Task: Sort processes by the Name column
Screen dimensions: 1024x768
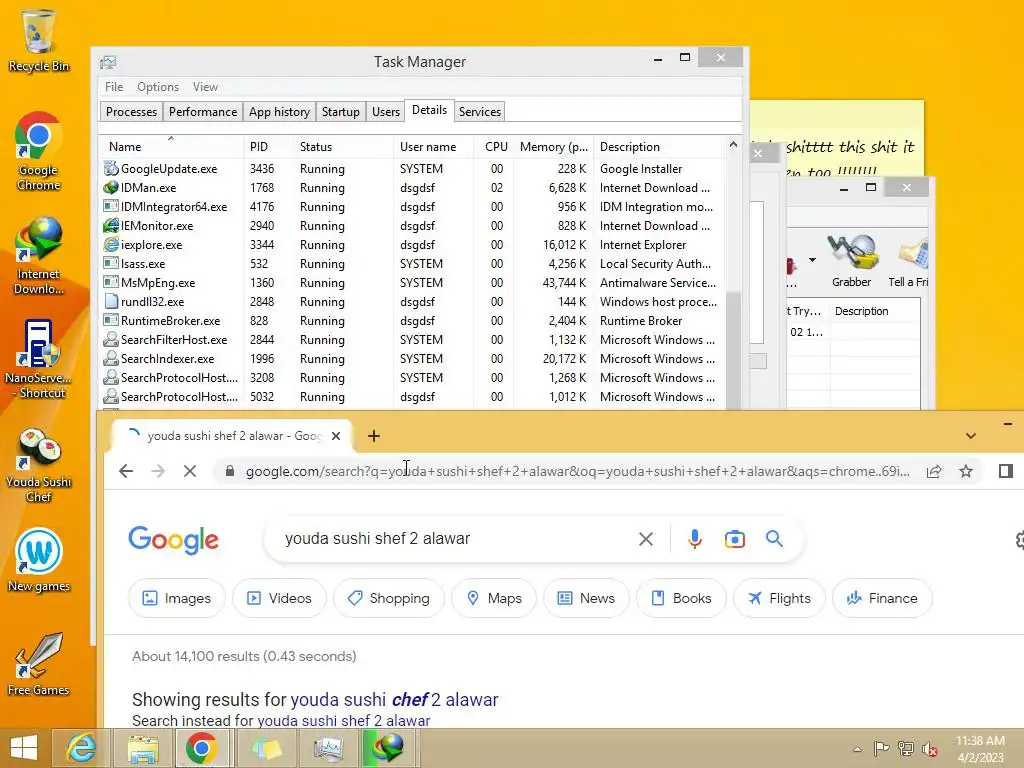Action: pos(171,147)
